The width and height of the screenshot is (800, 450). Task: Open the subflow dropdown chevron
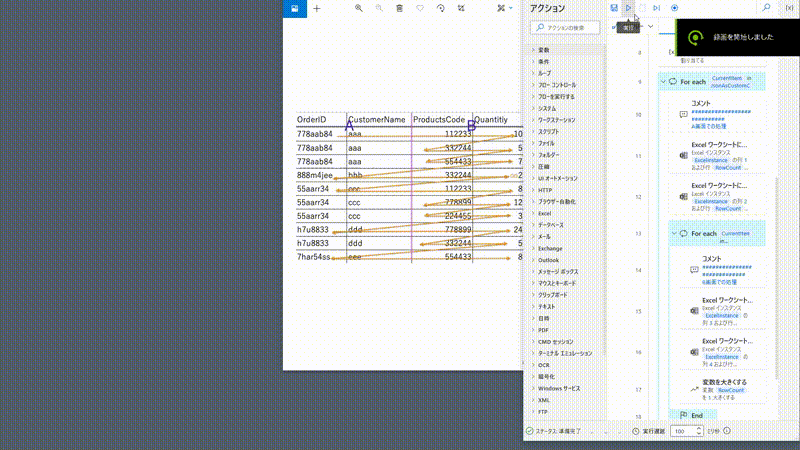point(651,27)
